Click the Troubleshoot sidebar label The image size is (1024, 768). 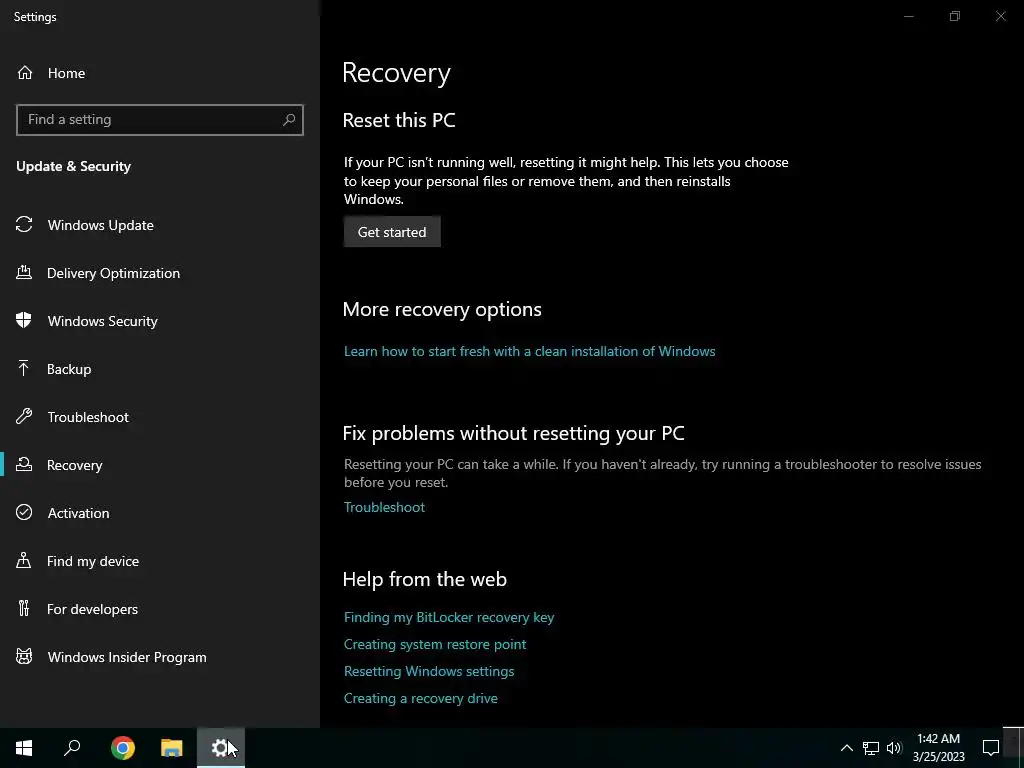click(x=88, y=417)
